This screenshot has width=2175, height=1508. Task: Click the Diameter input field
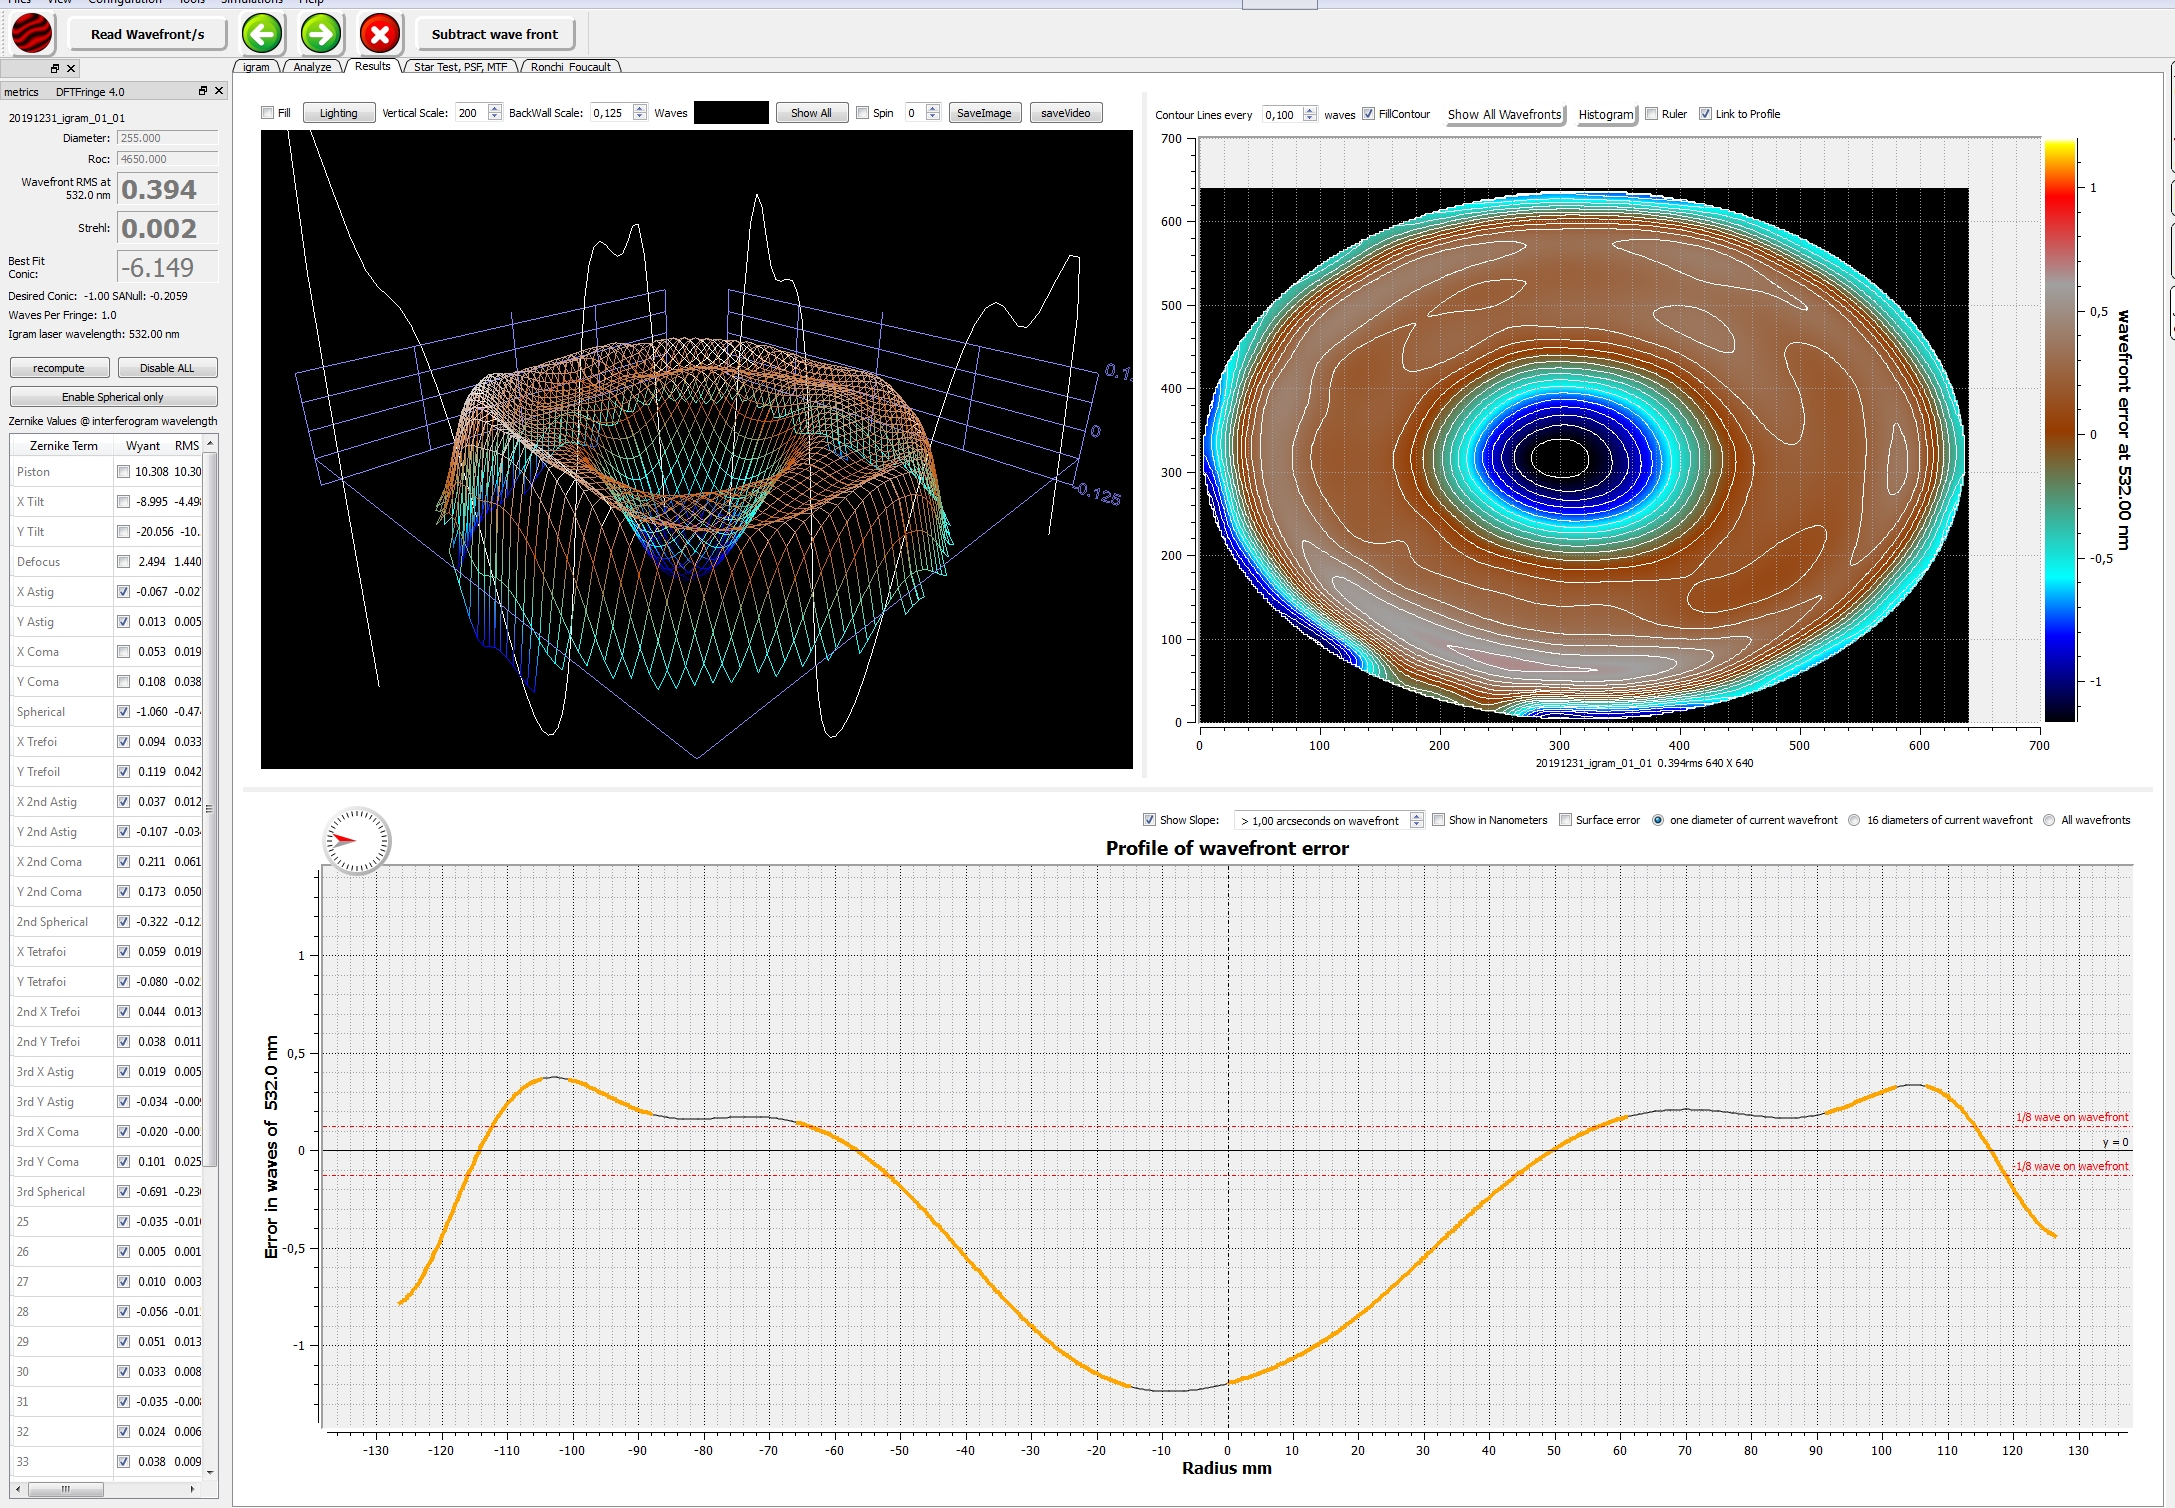click(166, 138)
